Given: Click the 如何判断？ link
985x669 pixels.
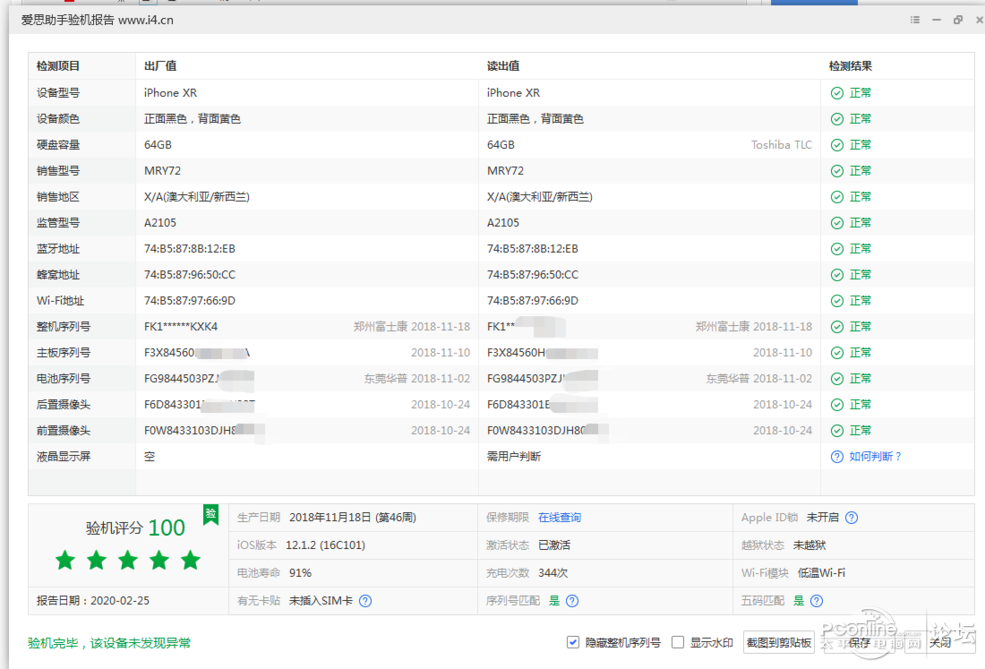Looking at the screenshot, I should [876, 457].
